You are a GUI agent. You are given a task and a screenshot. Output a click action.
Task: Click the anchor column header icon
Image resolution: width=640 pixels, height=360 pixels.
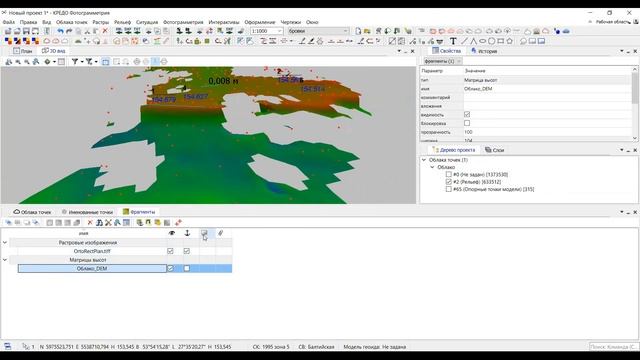(187, 233)
